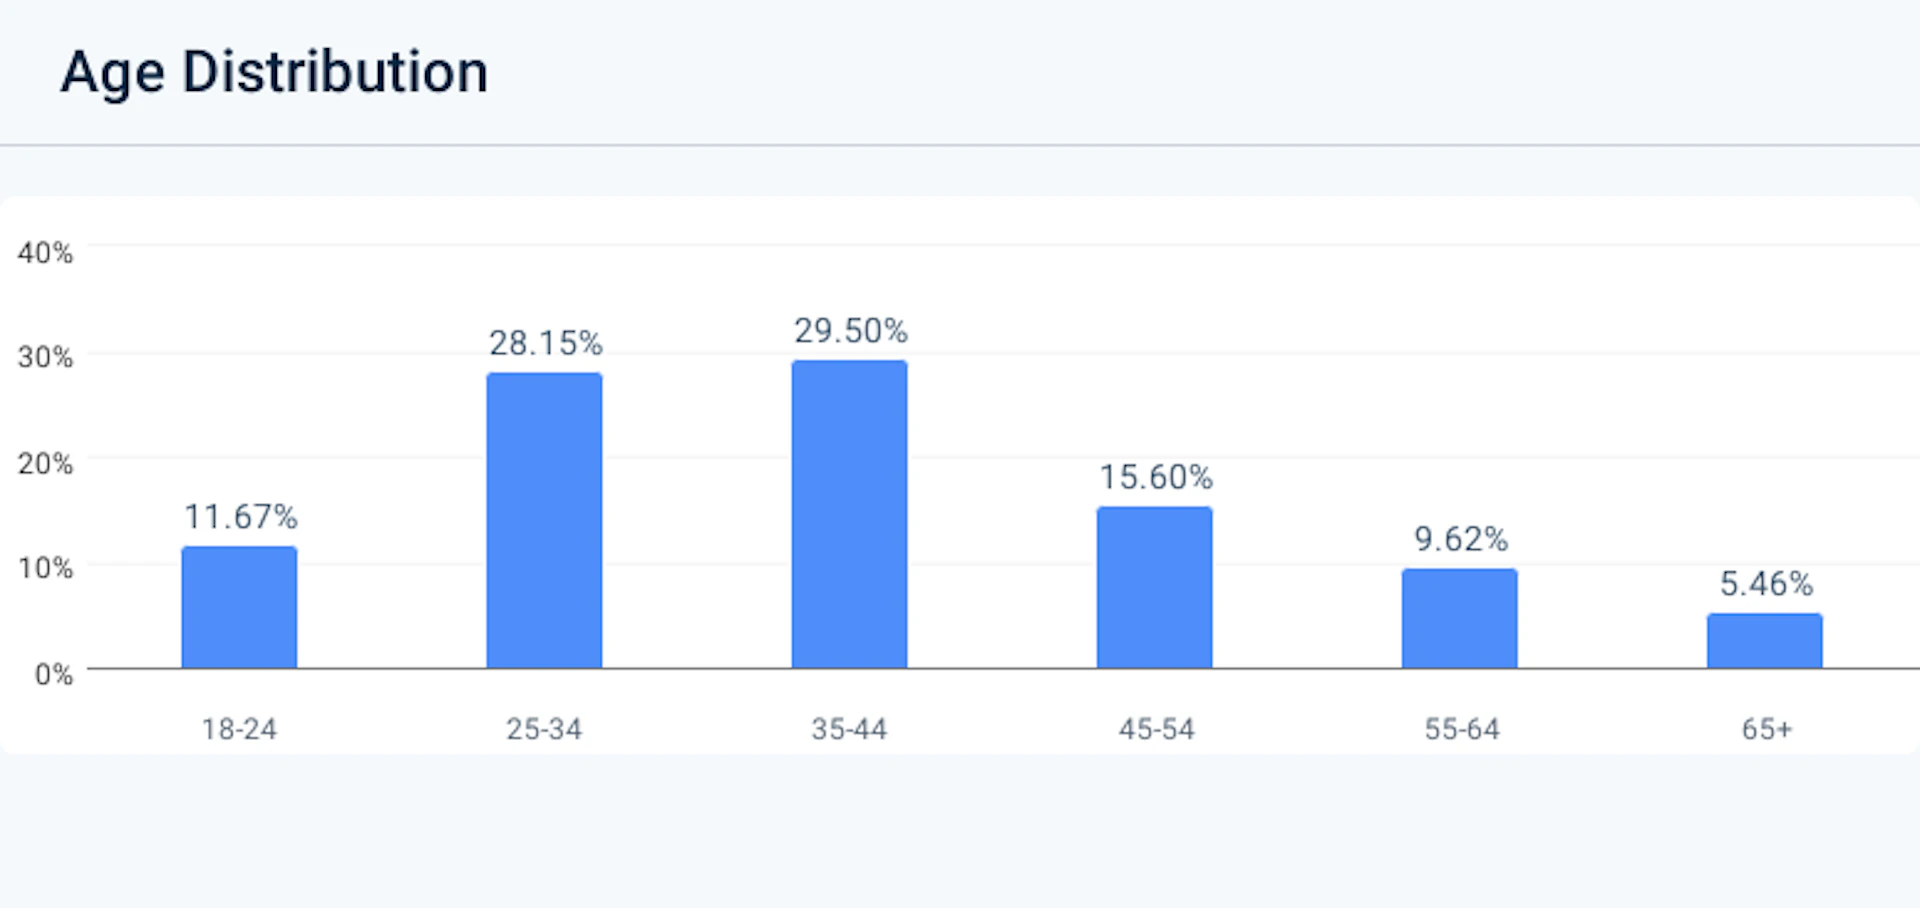
Task: Select the tallest bar for ages 35-44
Action: 849,514
